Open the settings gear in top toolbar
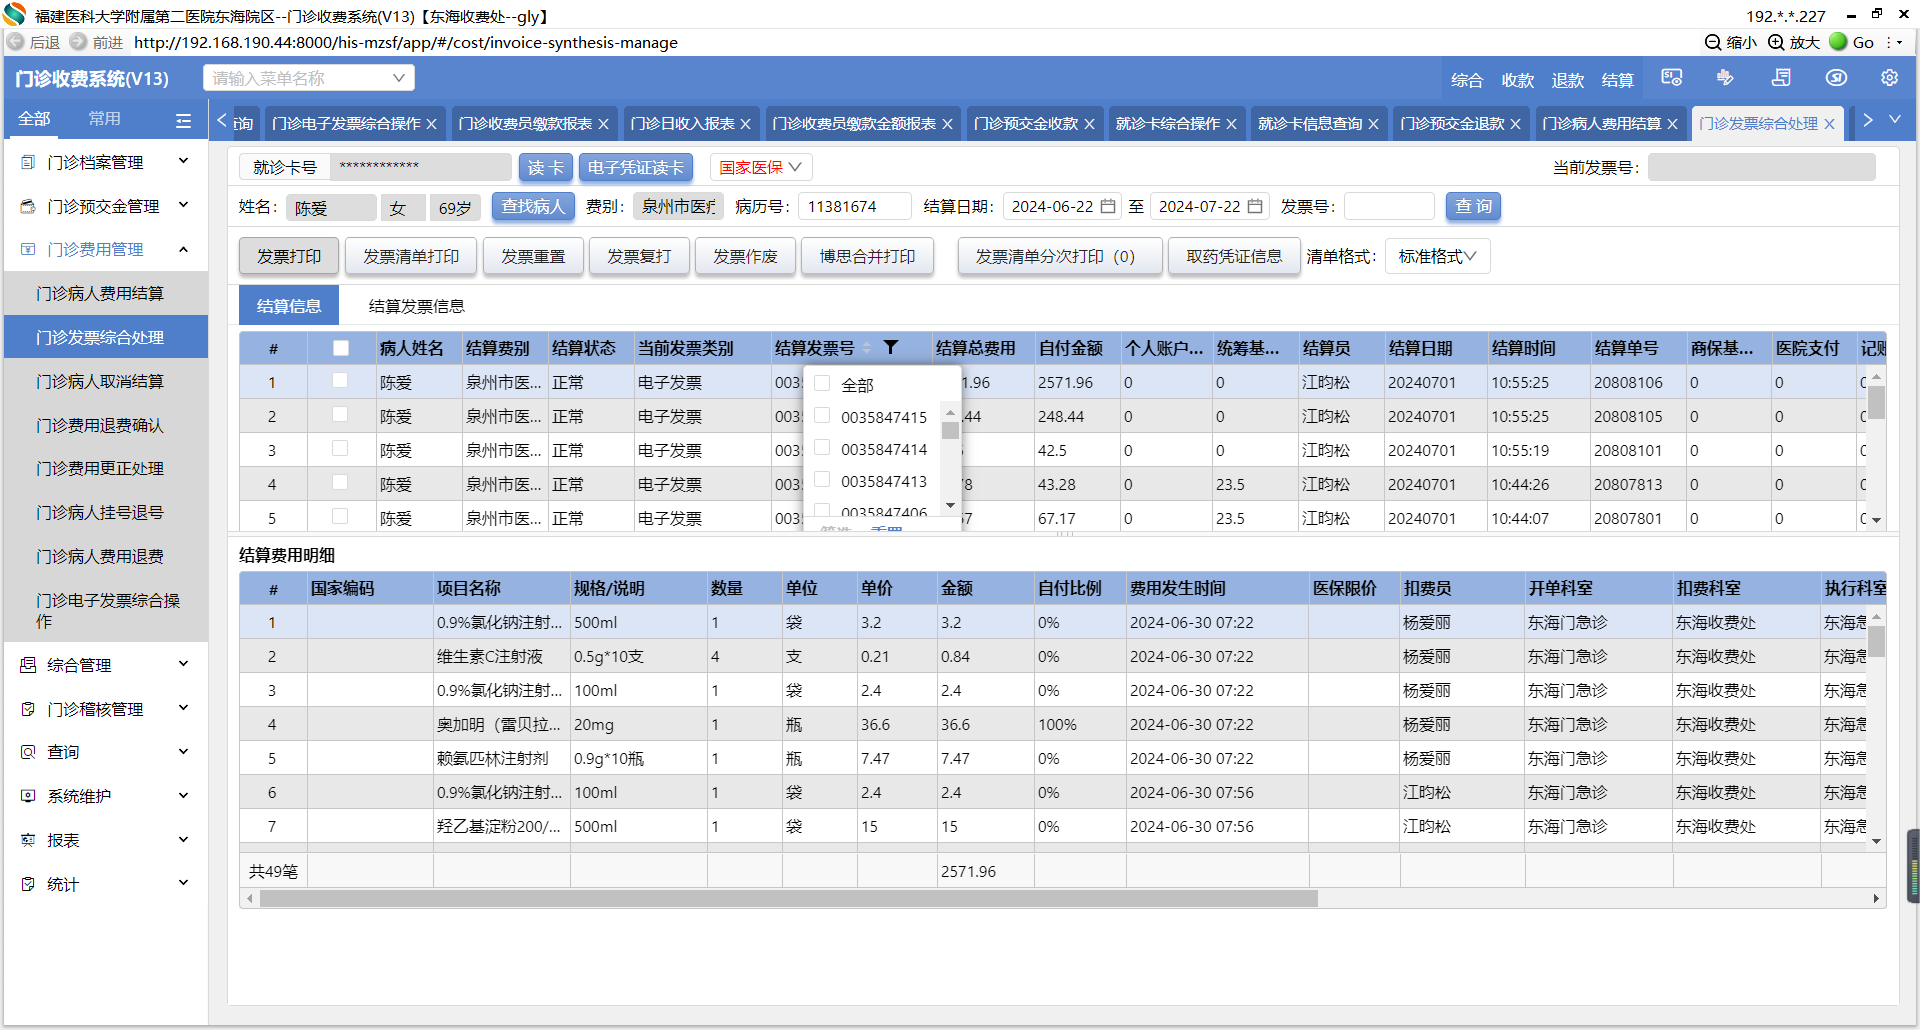The width and height of the screenshot is (1920, 1030). pyautogui.click(x=1889, y=78)
